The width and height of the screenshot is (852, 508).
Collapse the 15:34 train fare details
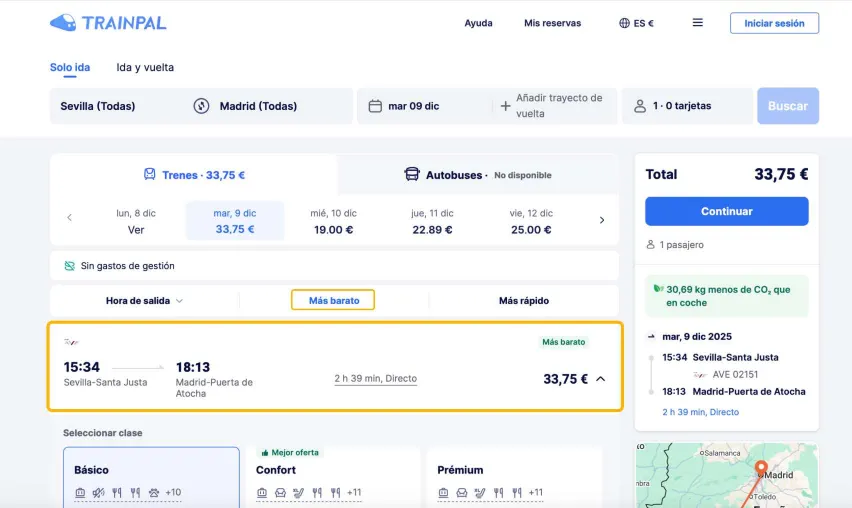pyautogui.click(x=600, y=379)
